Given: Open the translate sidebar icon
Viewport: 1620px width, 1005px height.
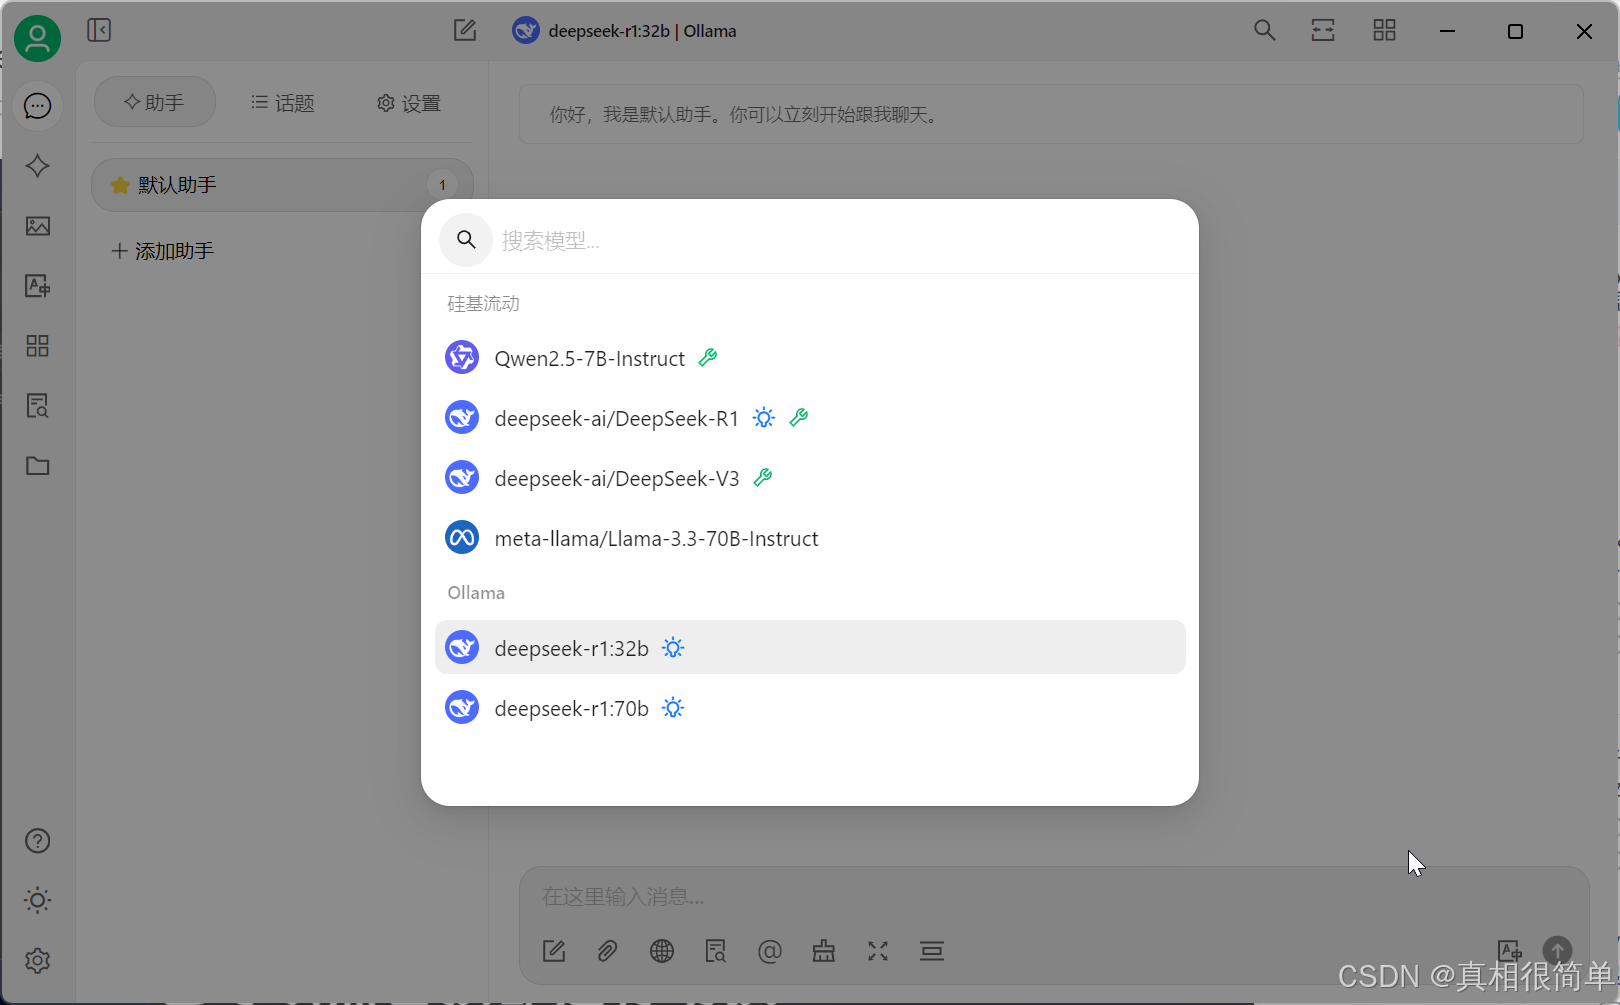Looking at the screenshot, I should point(38,286).
